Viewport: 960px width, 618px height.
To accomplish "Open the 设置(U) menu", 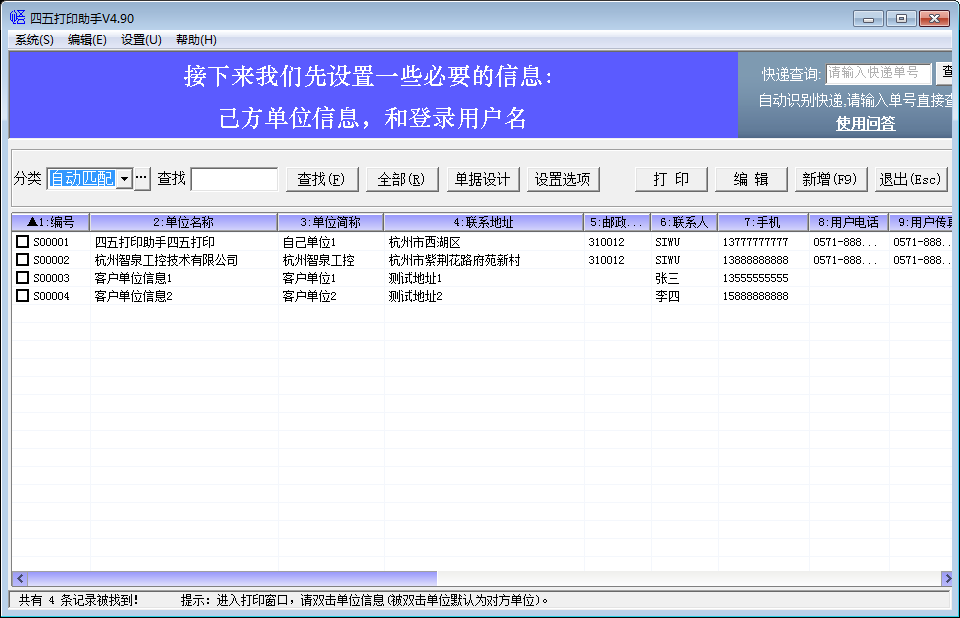I will pyautogui.click(x=141, y=40).
